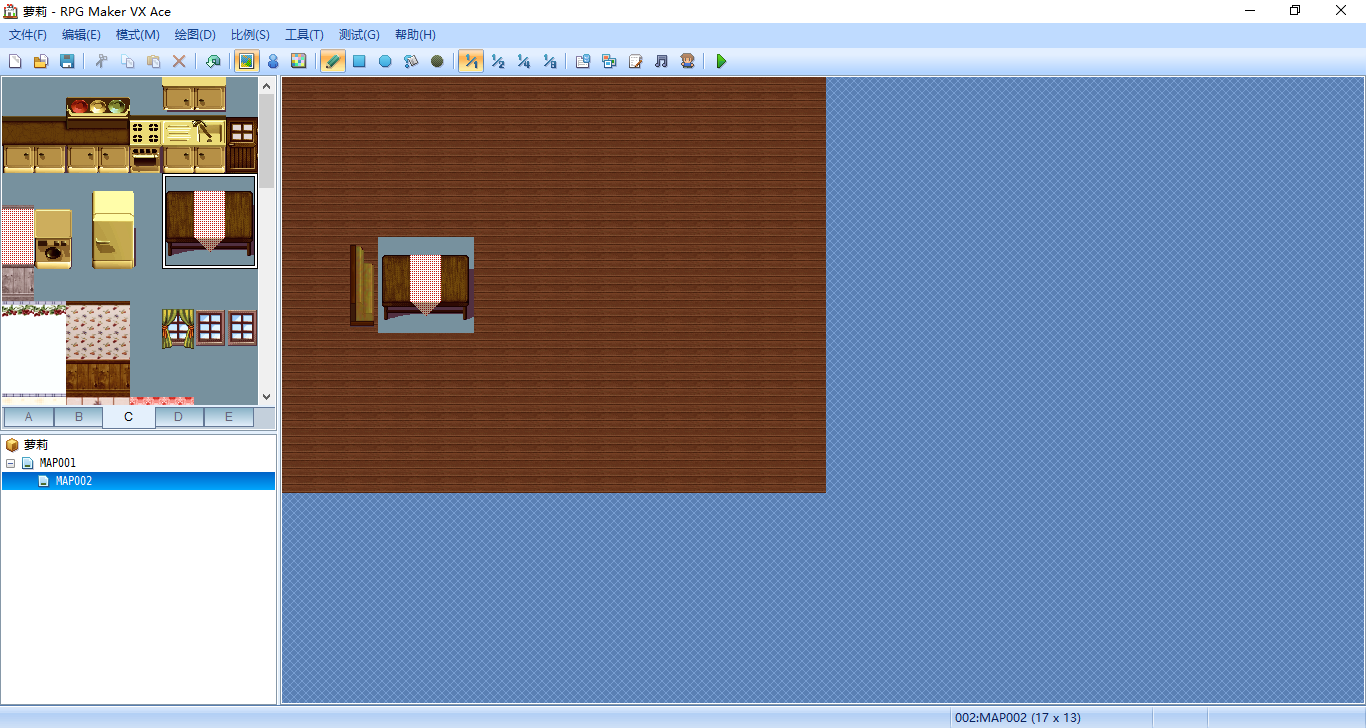Open the Character Generator icon
The width and height of the screenshot is (1366, 728).
[687, 61]
